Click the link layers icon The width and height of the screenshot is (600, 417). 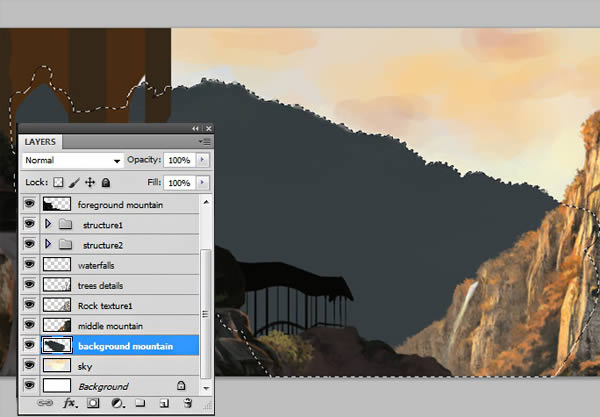click(45, 403)
